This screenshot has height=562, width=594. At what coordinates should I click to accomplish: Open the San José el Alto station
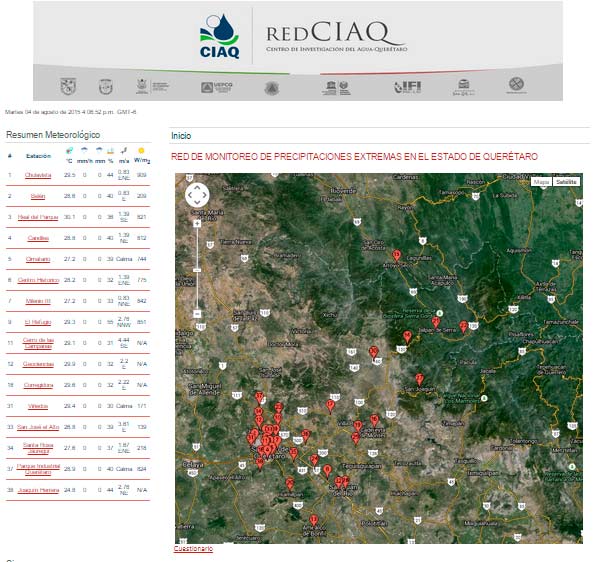pyautogui.click(x=38, y=427)
